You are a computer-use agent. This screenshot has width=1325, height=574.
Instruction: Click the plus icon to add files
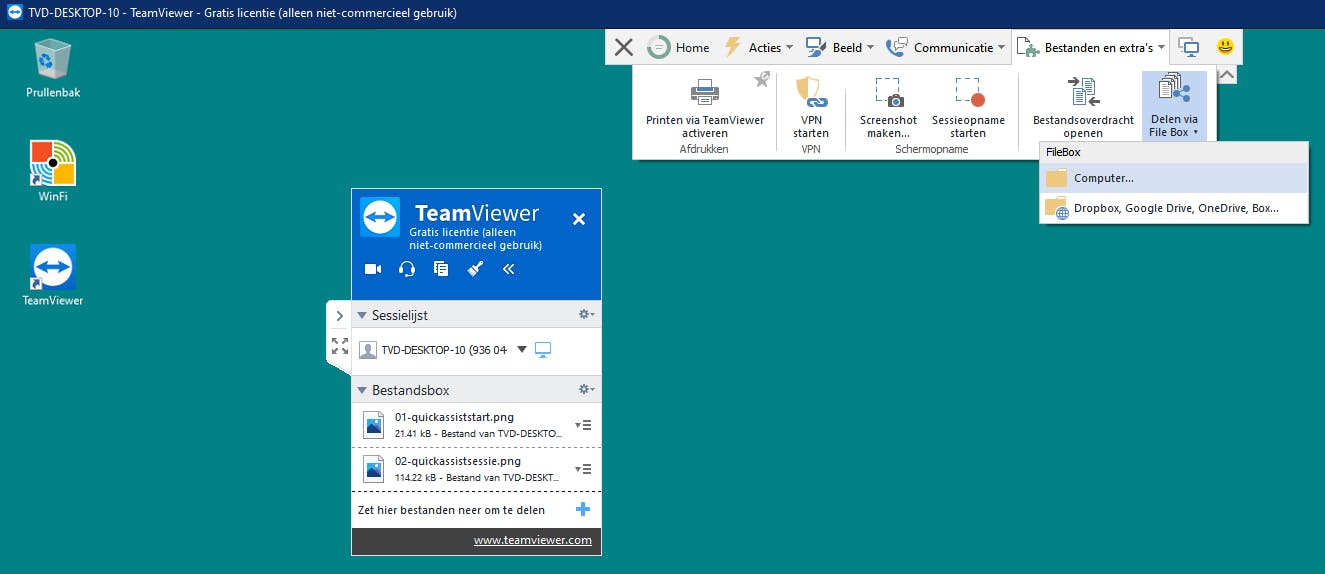tap(583, 510)
